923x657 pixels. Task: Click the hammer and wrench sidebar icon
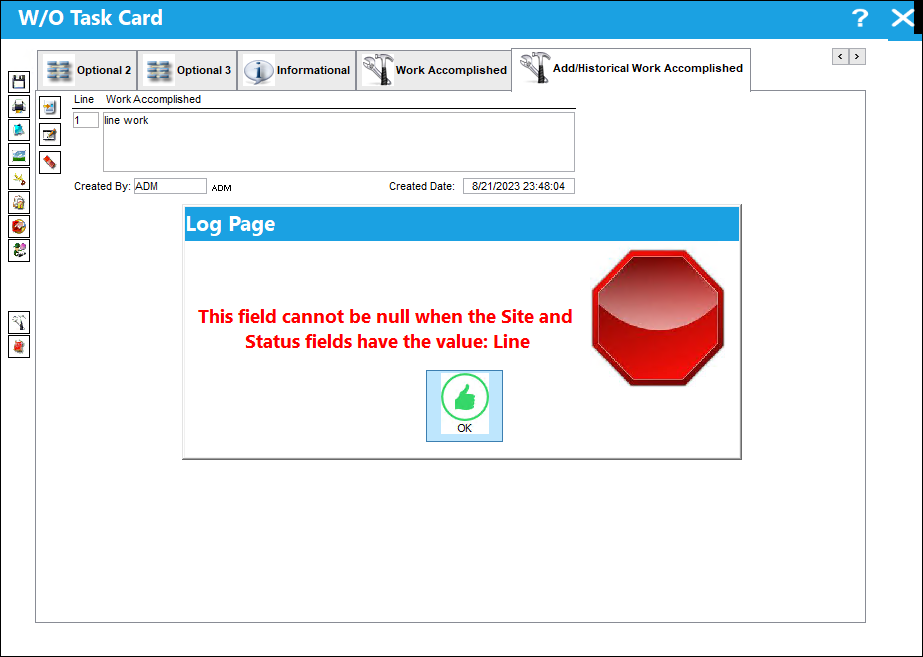tap(19, 323)
